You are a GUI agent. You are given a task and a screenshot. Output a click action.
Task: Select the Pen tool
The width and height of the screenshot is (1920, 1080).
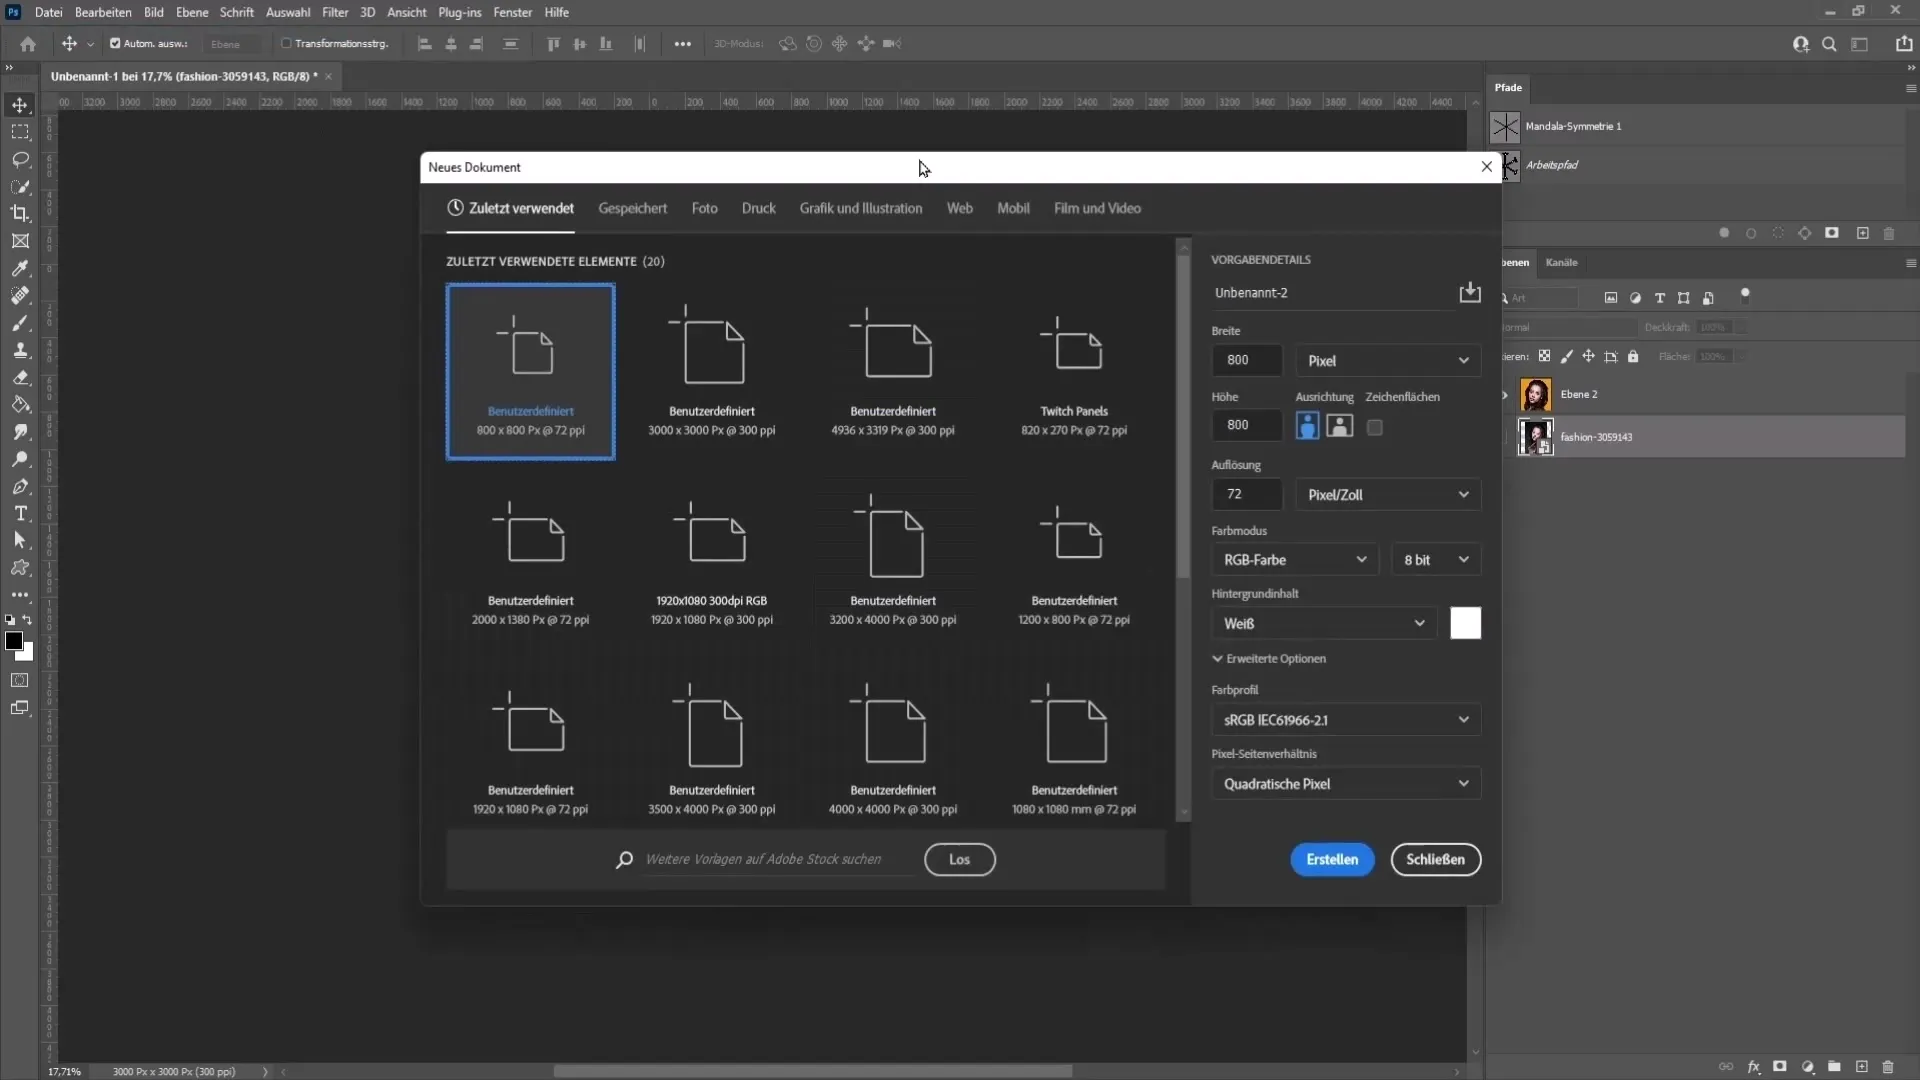[x=20, y=486]
